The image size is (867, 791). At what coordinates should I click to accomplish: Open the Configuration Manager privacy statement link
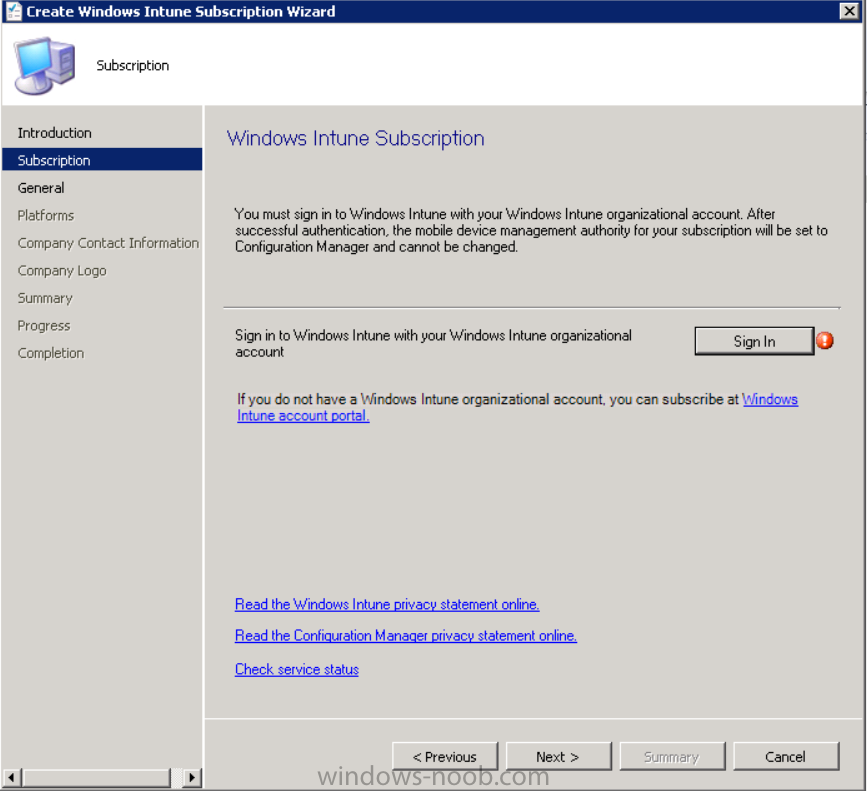406,636
